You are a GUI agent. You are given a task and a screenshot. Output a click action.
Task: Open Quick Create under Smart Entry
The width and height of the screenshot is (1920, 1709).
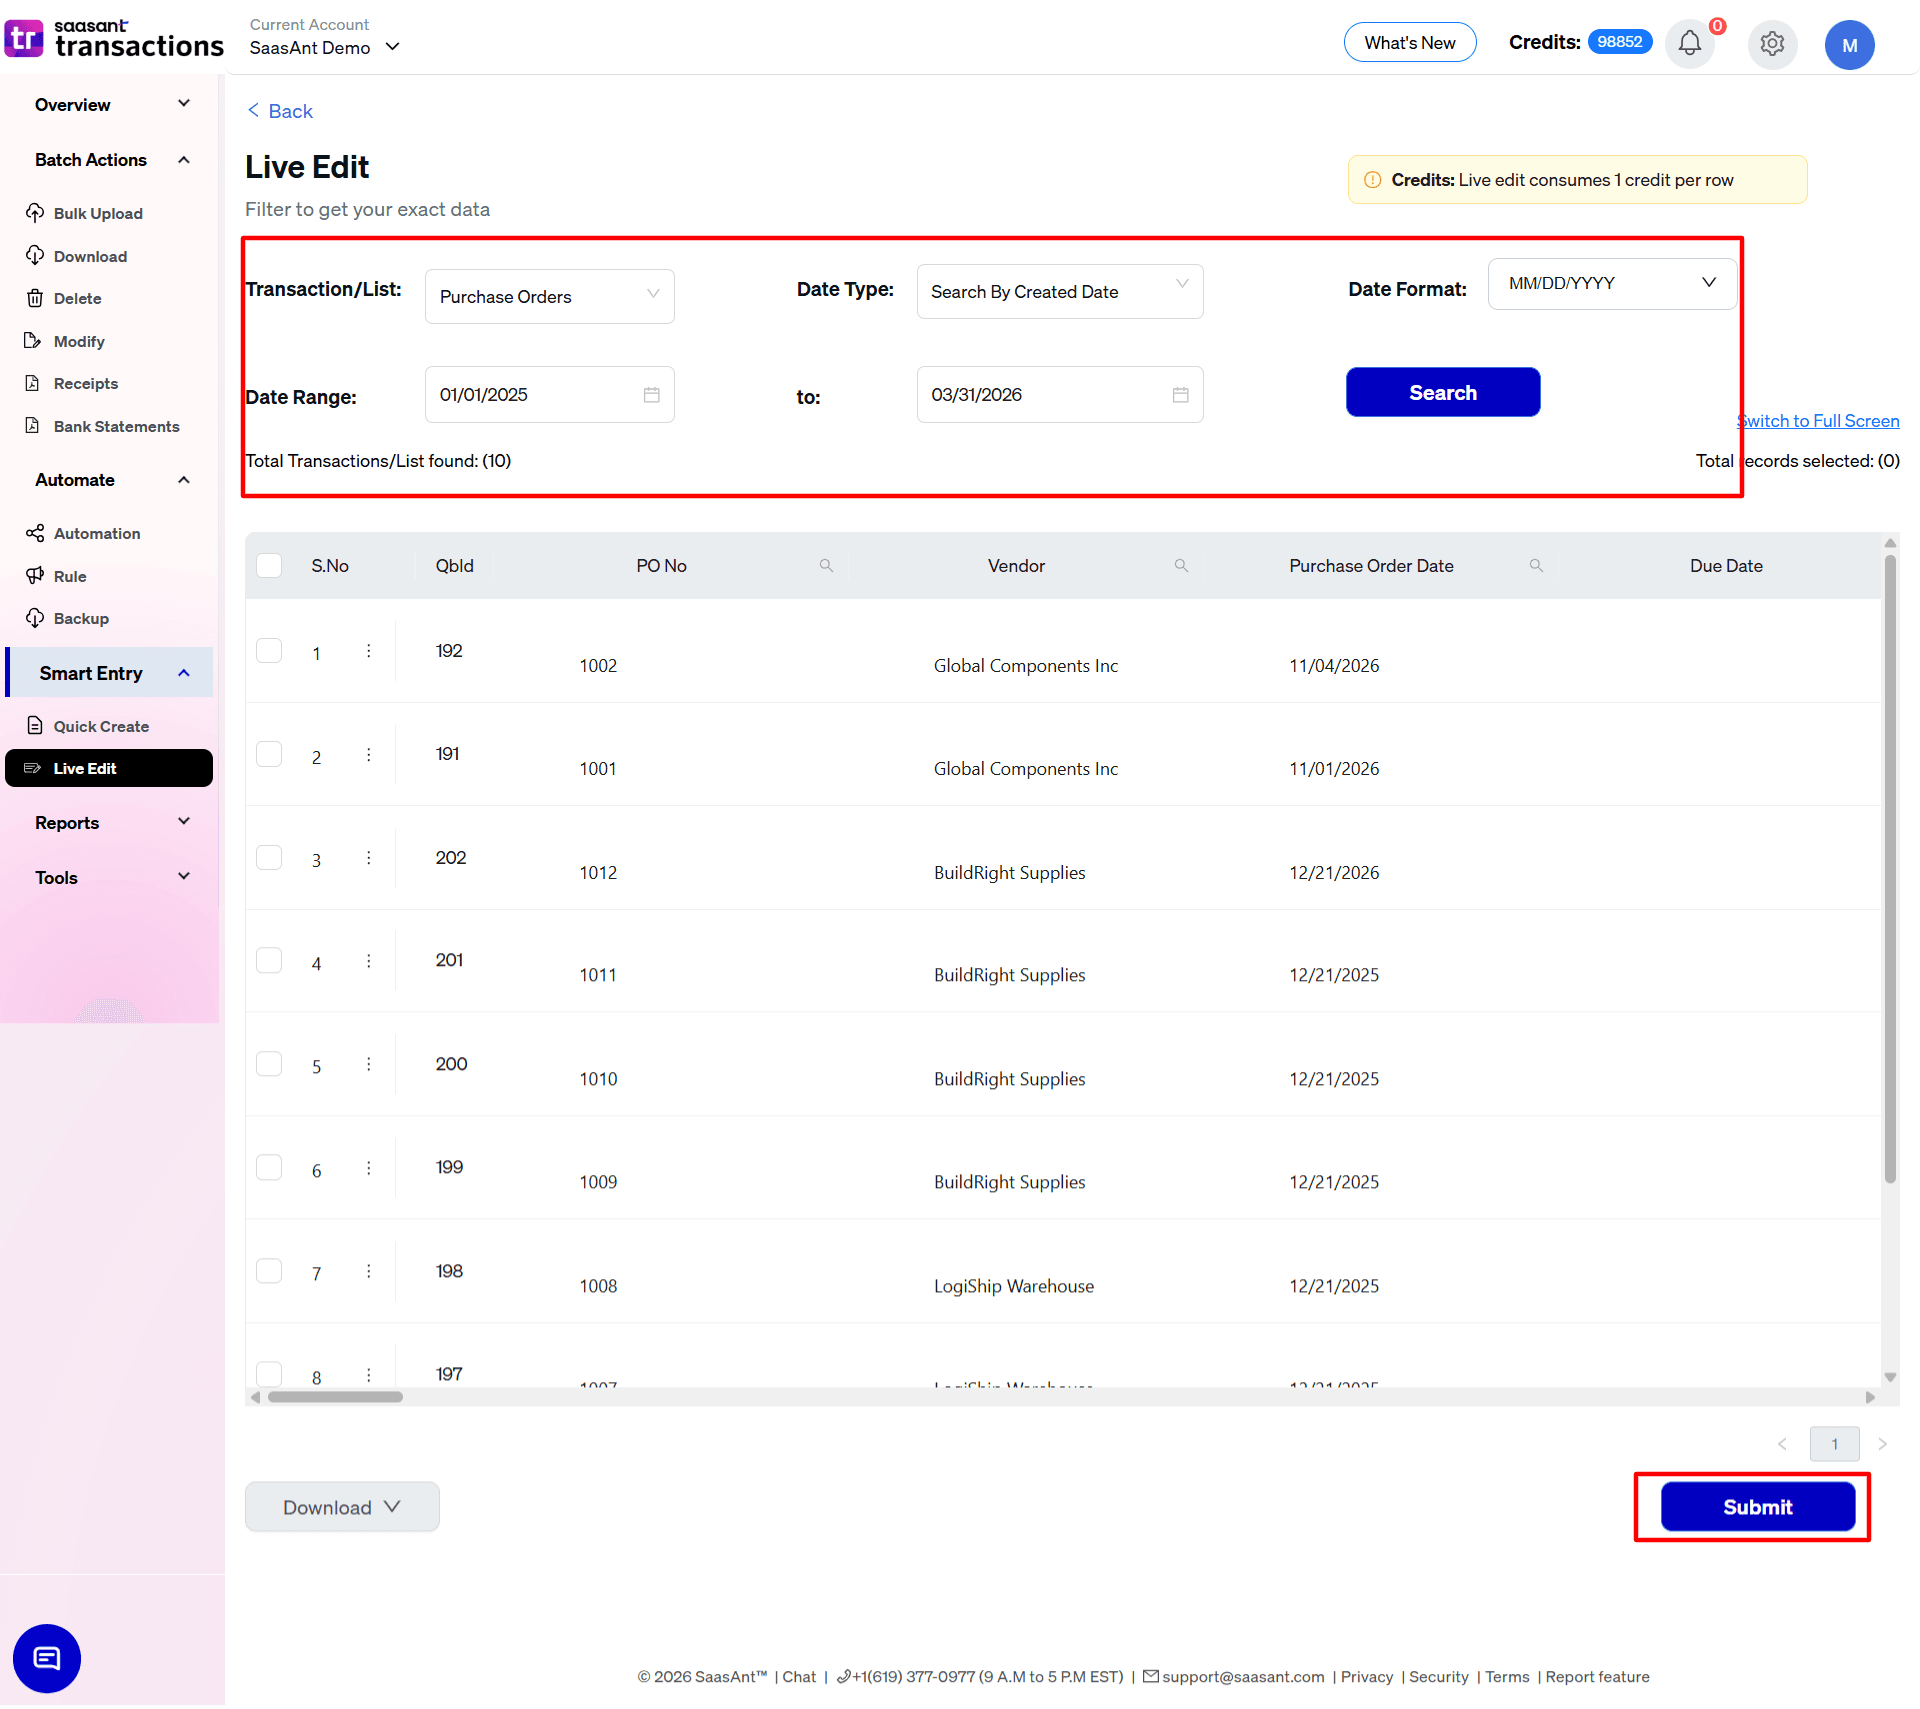(100, 725)
